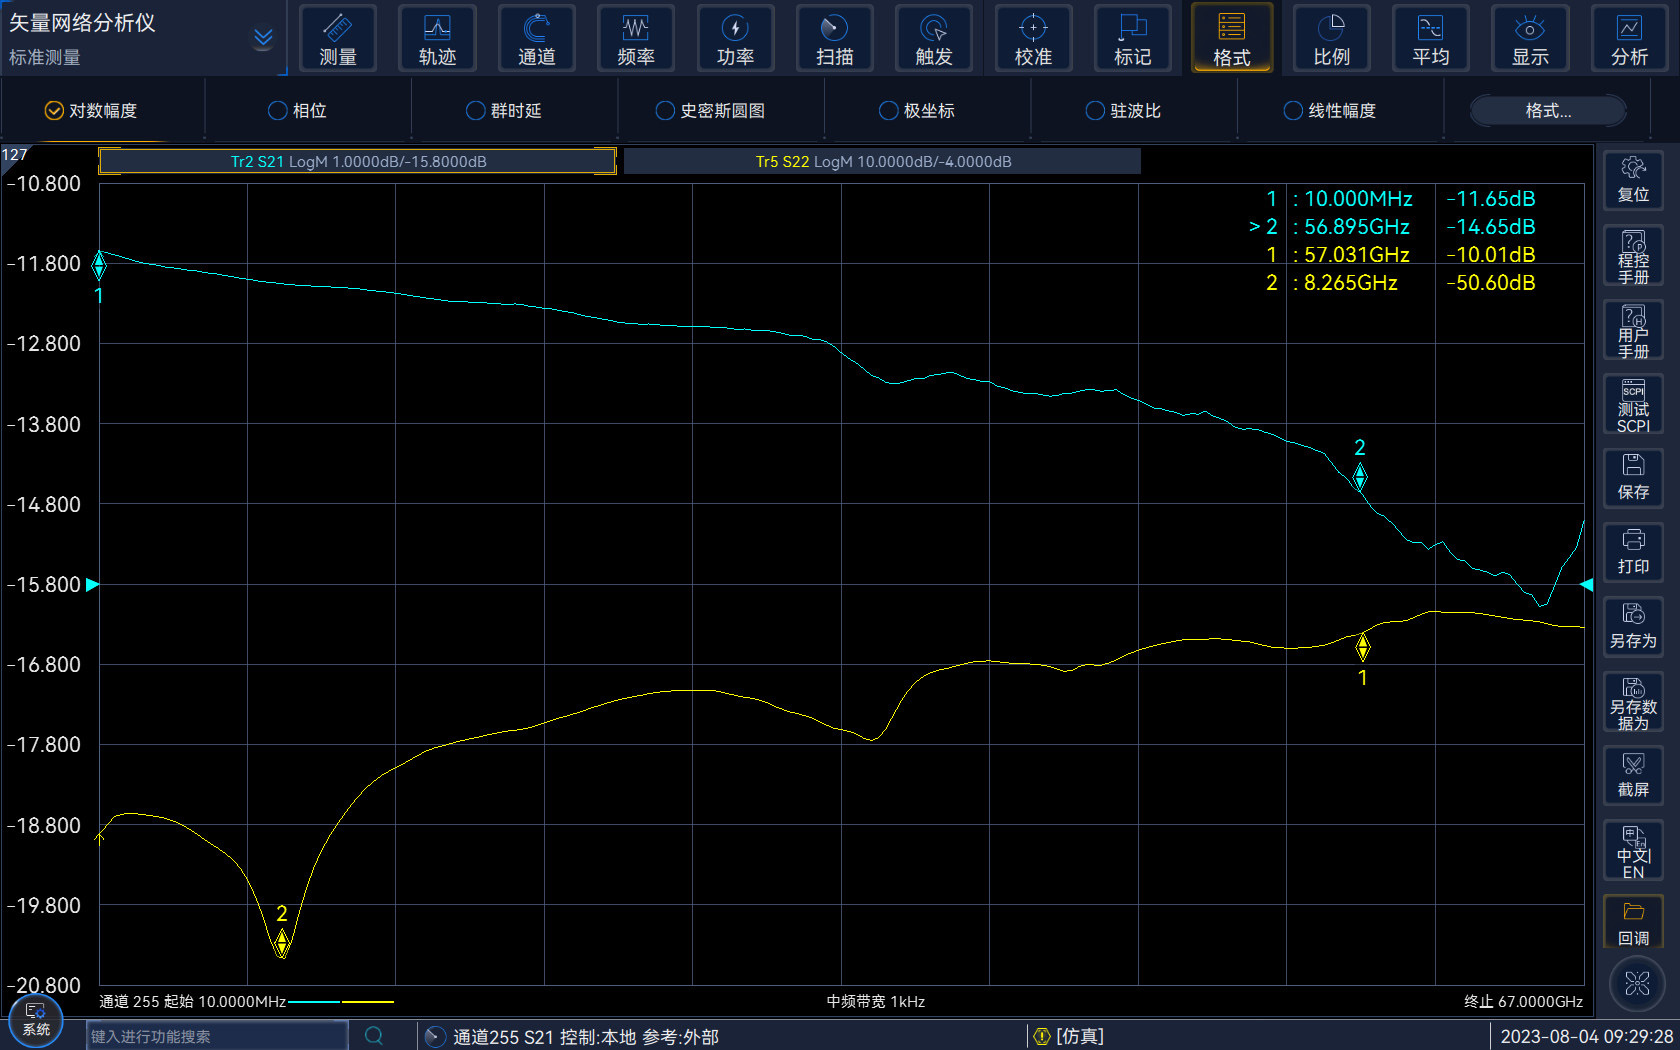
Task: Select the 相位 phase format
Action: tap(298, 111)
